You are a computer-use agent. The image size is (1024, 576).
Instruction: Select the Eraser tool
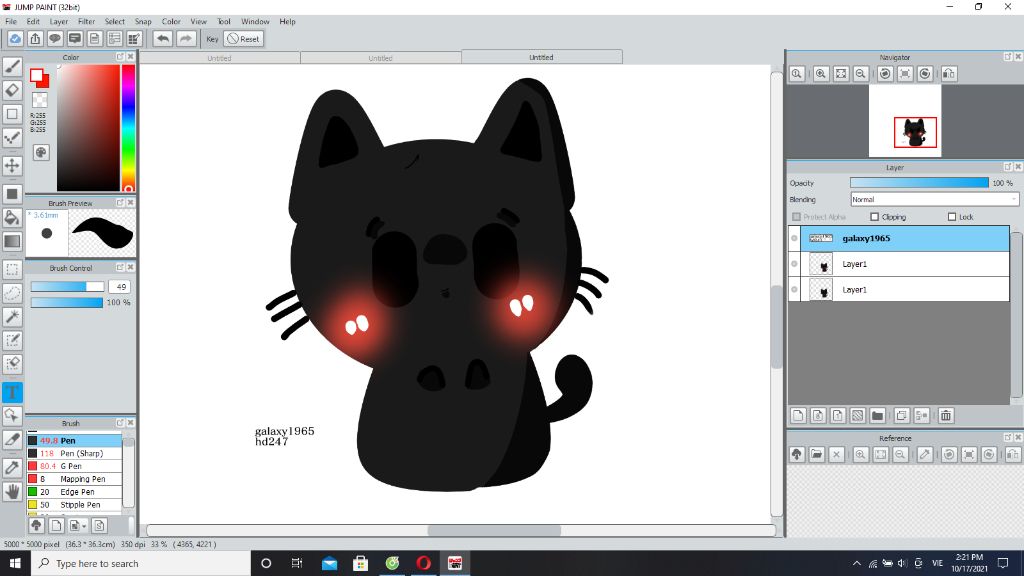click(x=12, y=90)
